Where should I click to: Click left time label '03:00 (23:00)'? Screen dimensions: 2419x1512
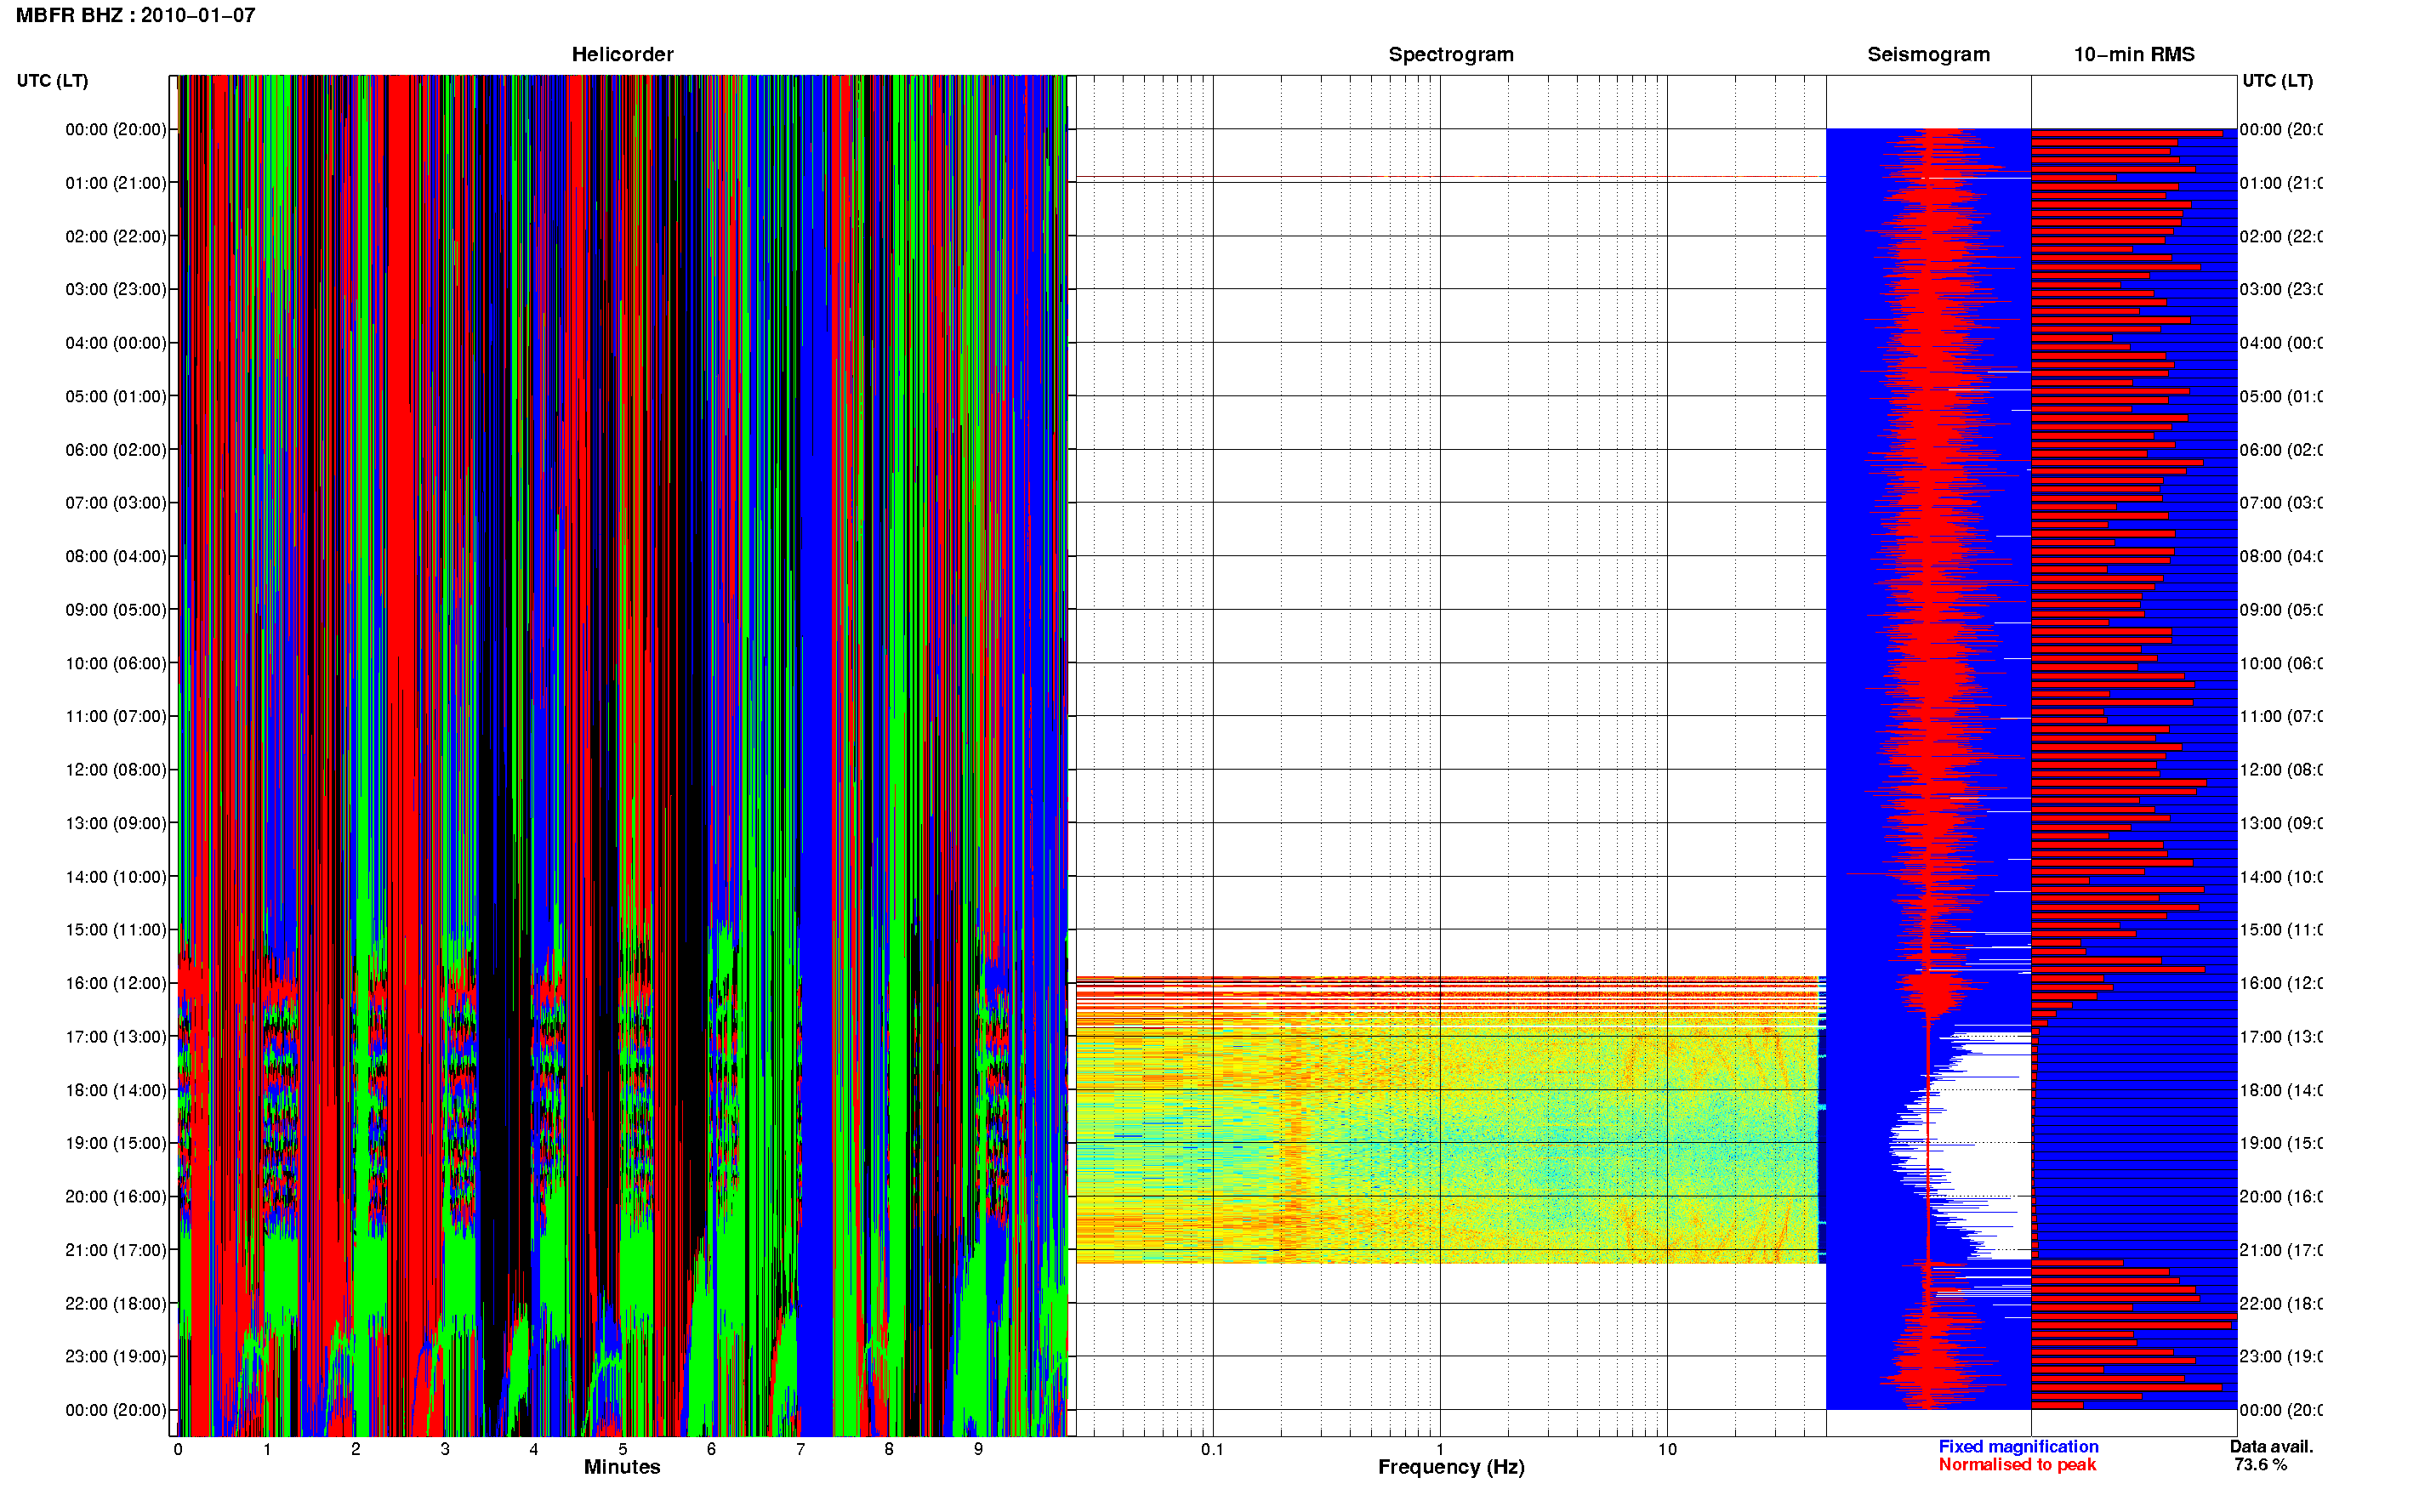click(x=116, y=289)
